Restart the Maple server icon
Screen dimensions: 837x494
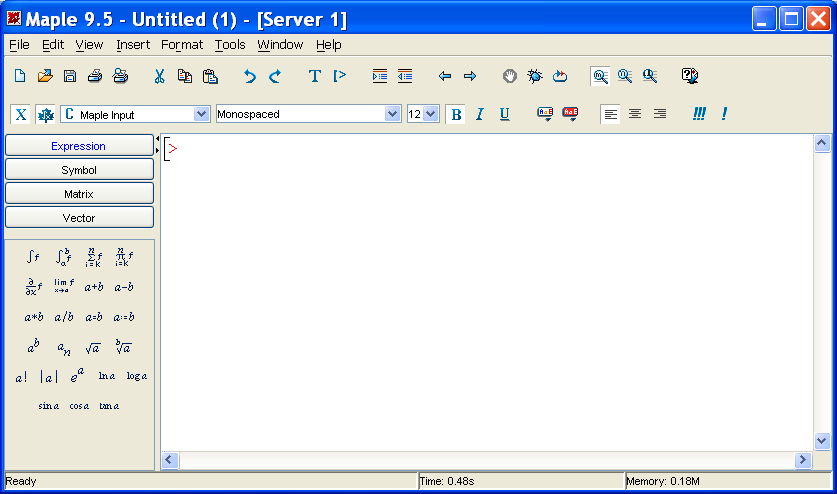tap(559, 76)
